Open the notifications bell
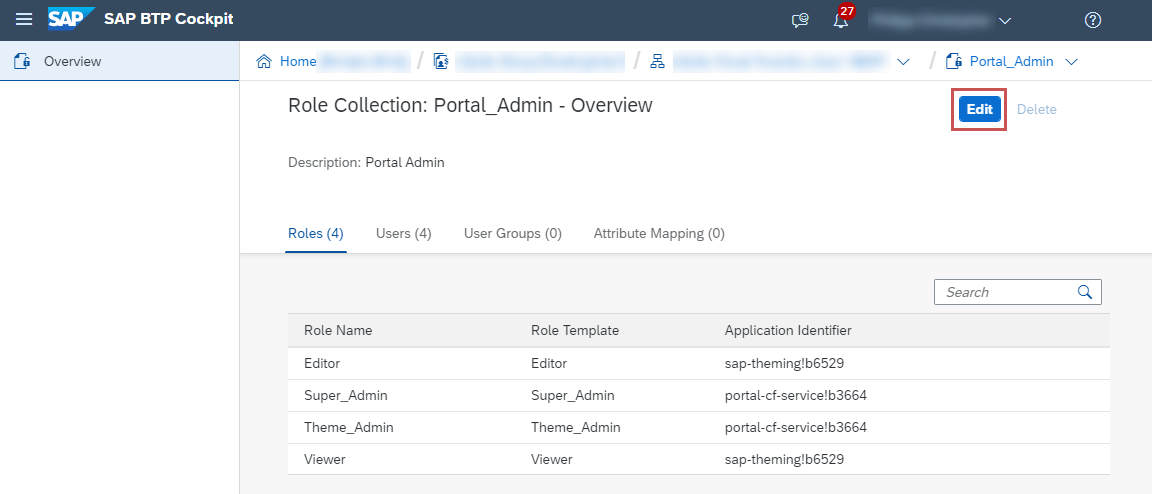Screen dimensions: 1152x494 [841, 20]
